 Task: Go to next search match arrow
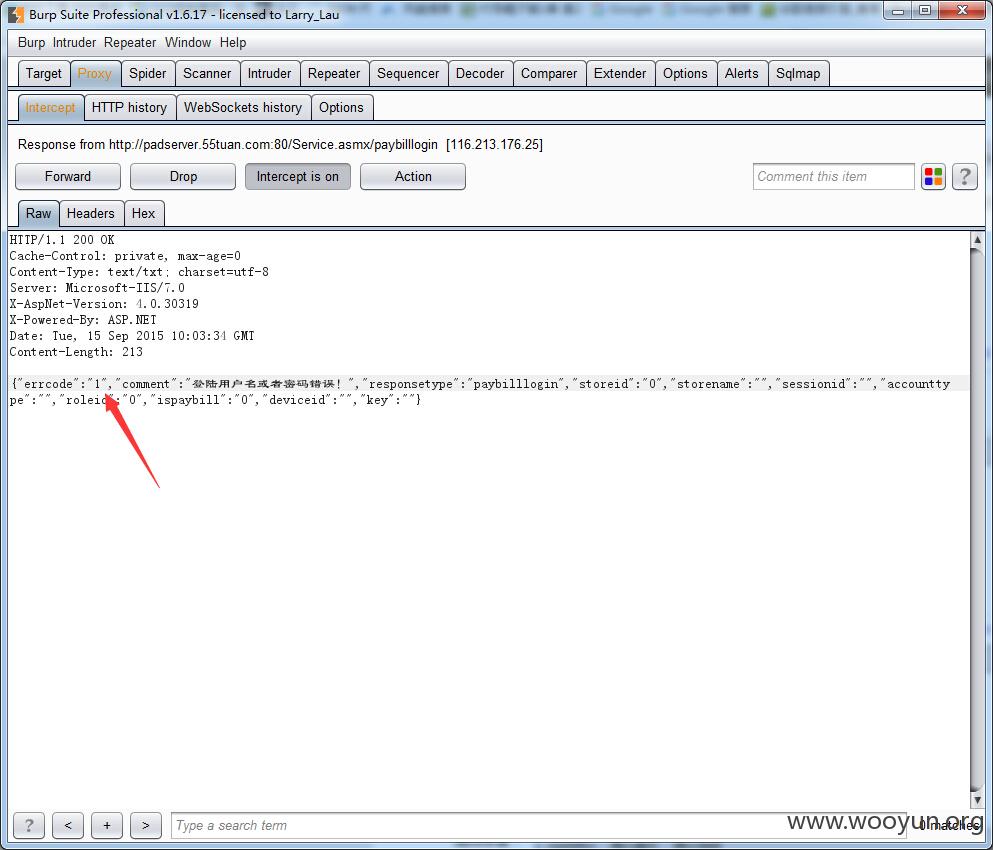146,825
